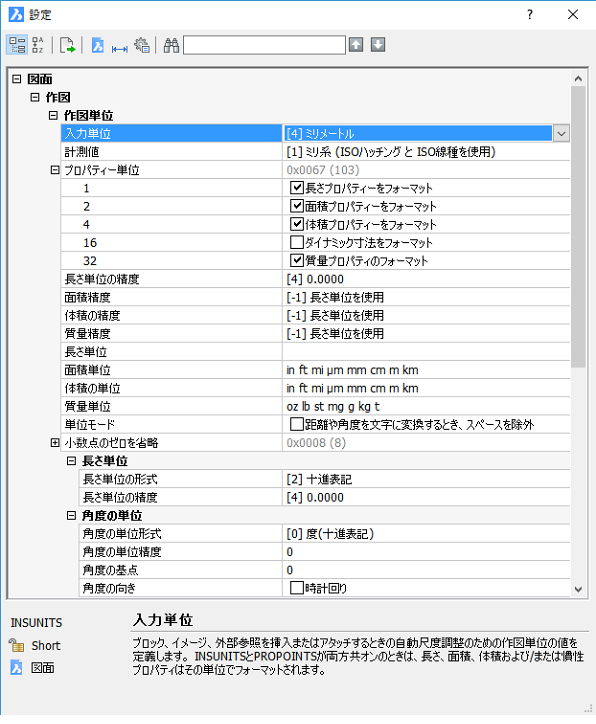This screenshot has height=724, width=596.
Task: Click the find previous up arrow
Action: coord(356,45)
